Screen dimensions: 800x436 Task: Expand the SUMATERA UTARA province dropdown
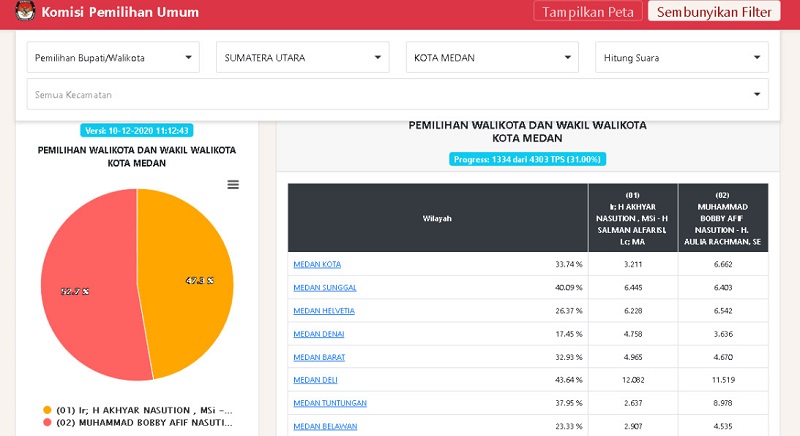click(x=302, y=58)
